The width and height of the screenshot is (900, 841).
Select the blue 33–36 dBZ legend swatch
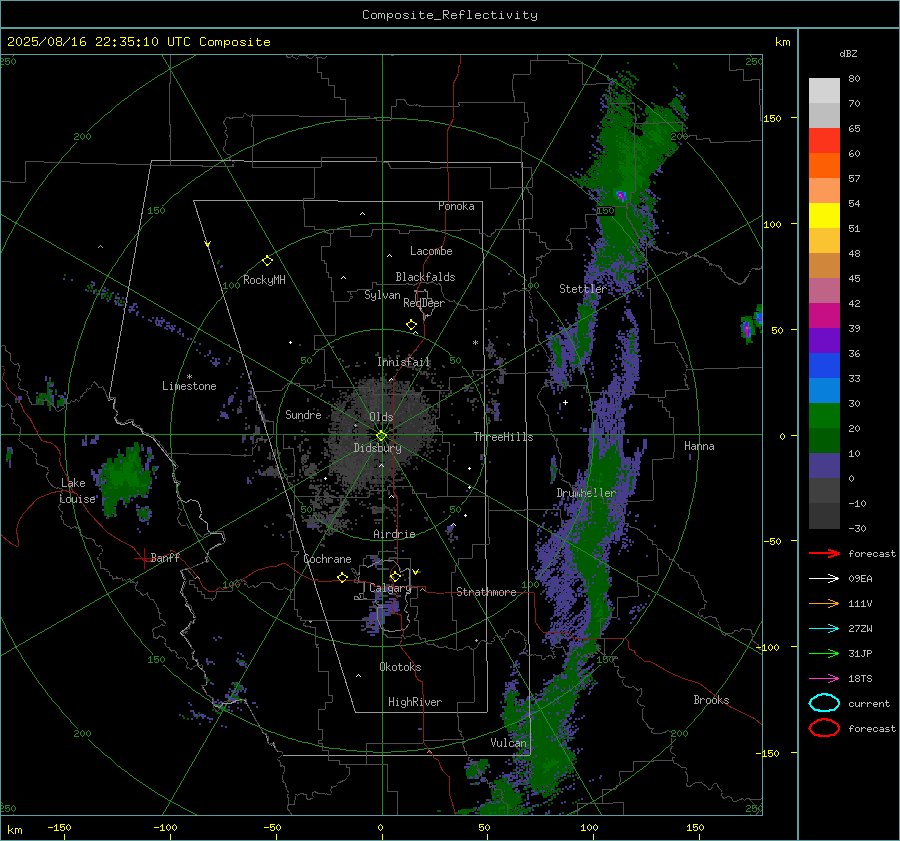click(x=824, y=366)
